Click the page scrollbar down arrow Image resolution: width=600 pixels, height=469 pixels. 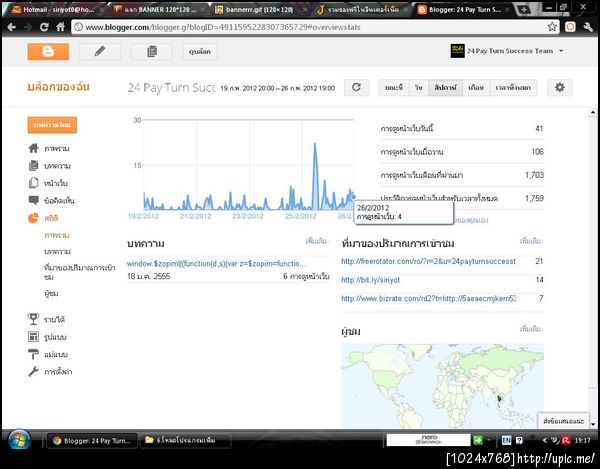coord(593,424)
